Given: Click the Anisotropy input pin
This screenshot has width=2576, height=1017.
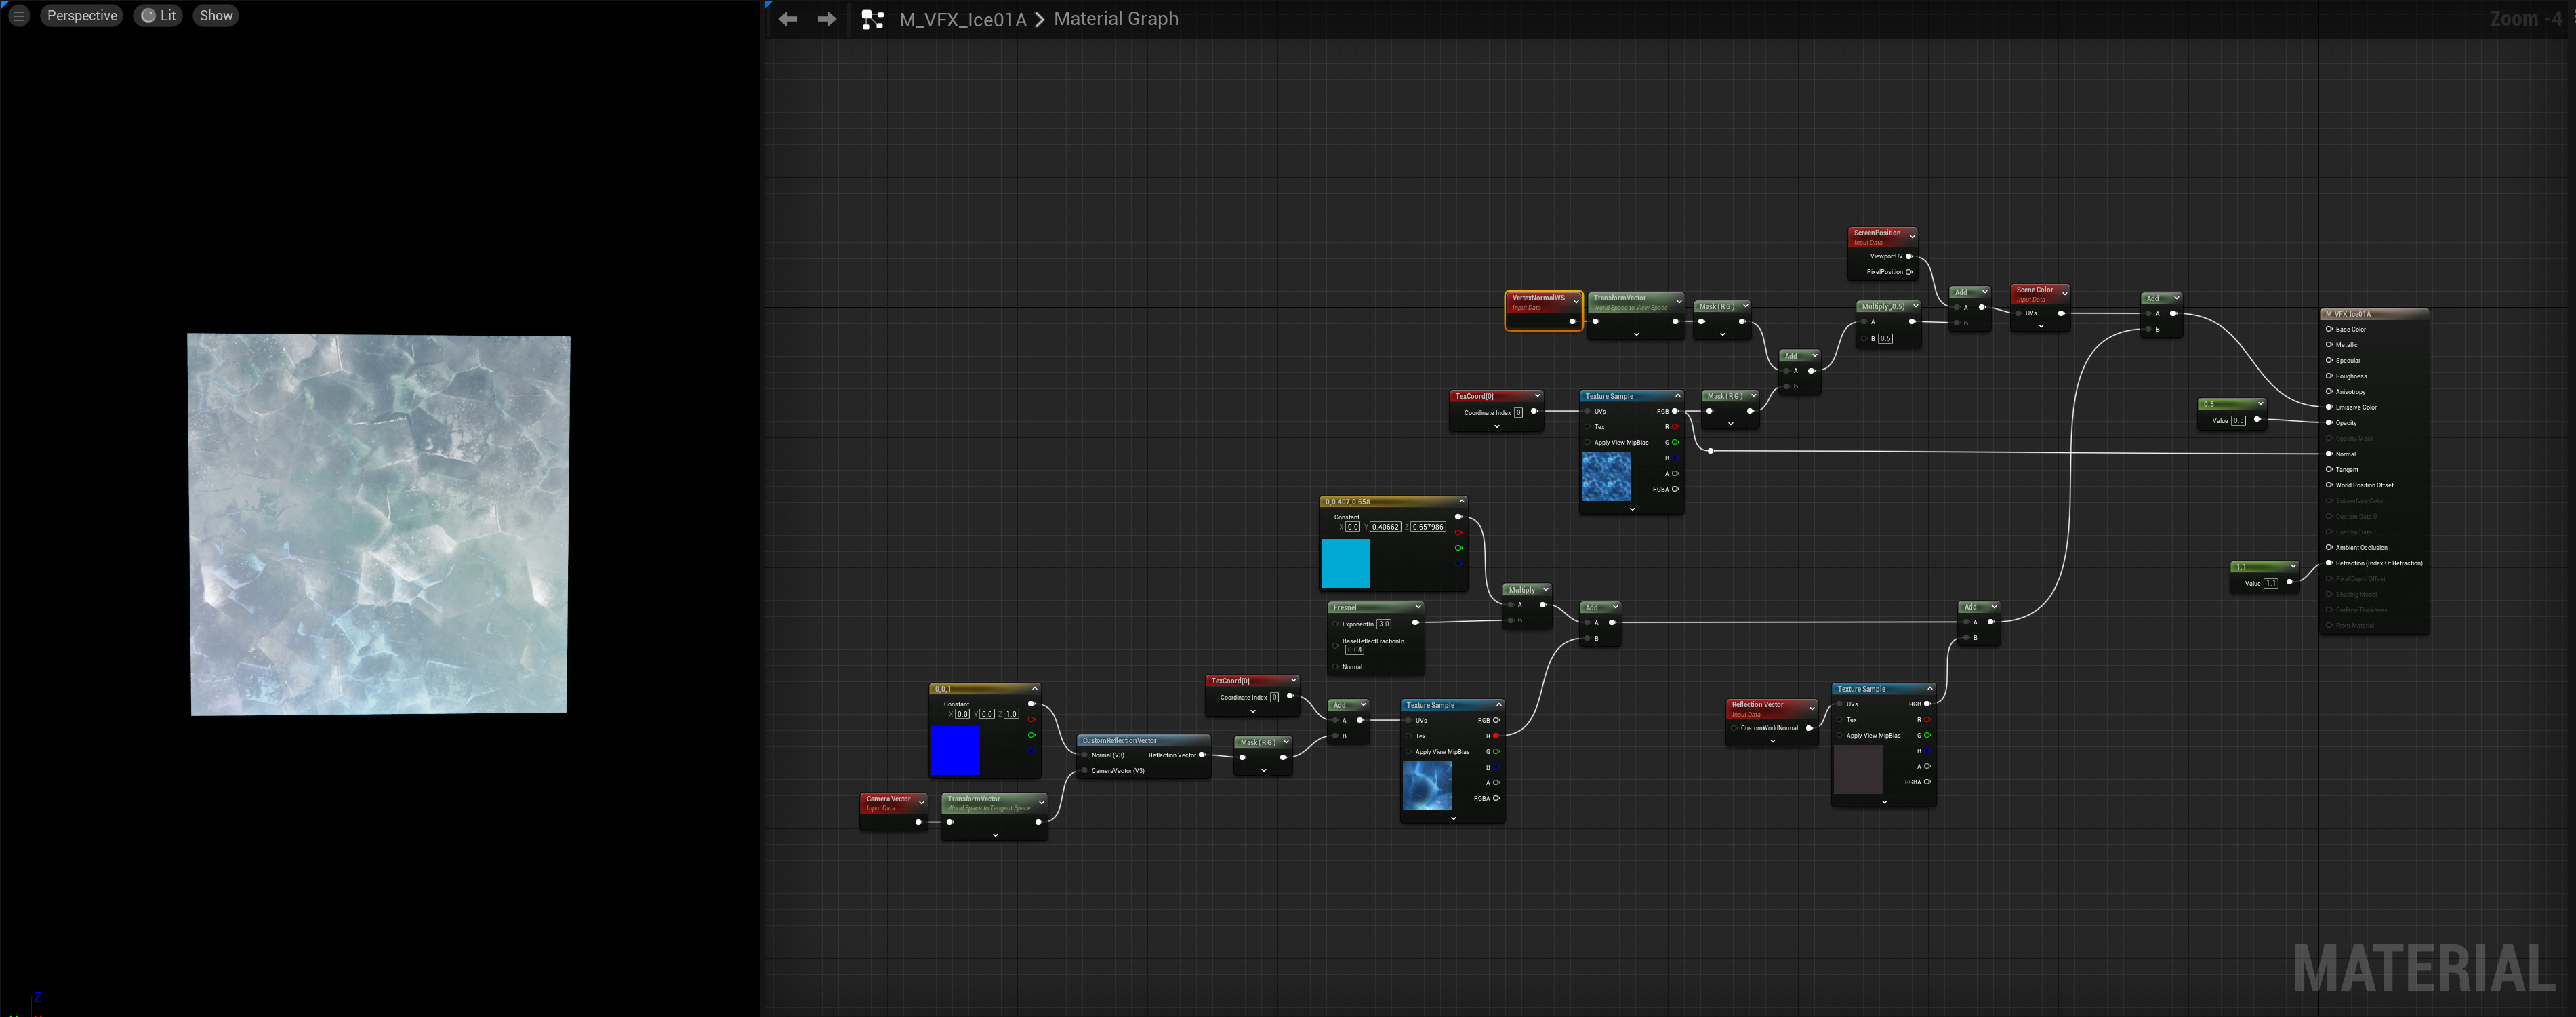Looking at the screenshot, I should [x=2329, y=391].
